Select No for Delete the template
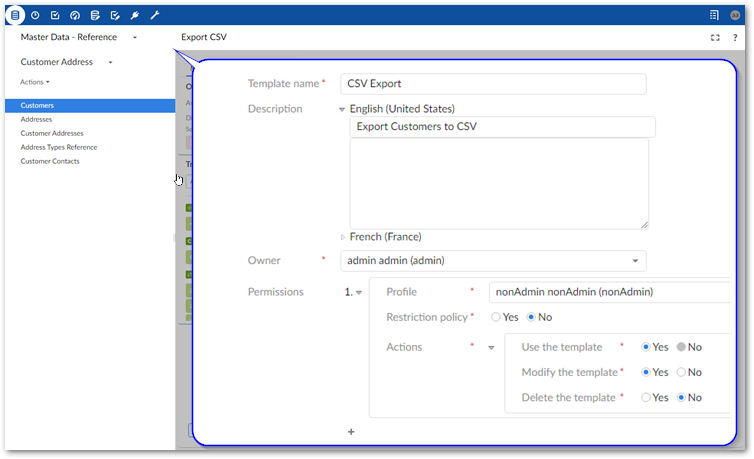Image resolution: width=754 pixels, height=459 pixels. click(681, 397)
